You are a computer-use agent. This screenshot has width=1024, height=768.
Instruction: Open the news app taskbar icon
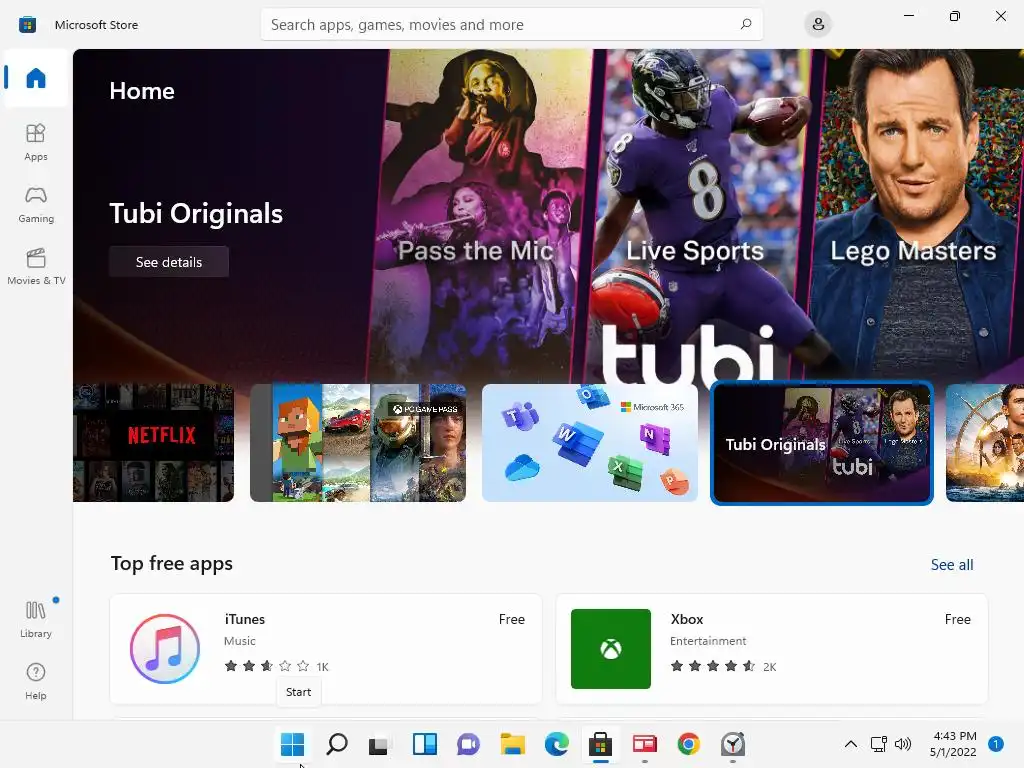645,744
